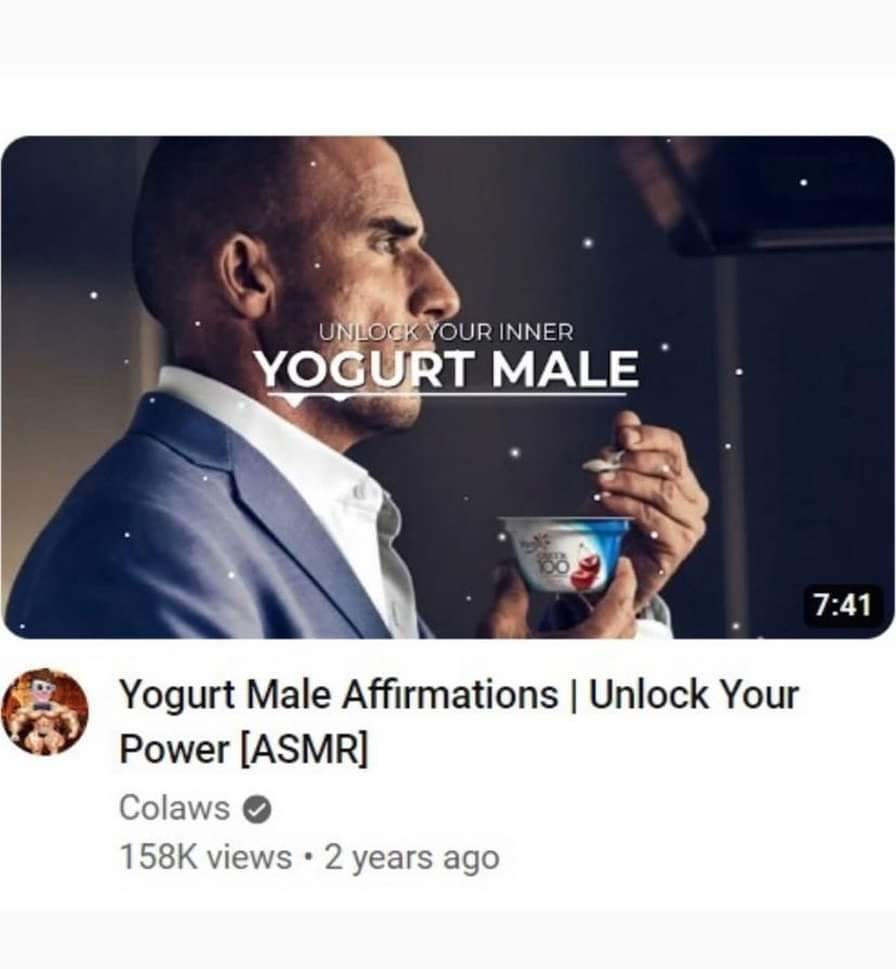Click the underline beneath 'YOGURT MALE'
This screenshot has width=896, height=969.
pos(447,393)
